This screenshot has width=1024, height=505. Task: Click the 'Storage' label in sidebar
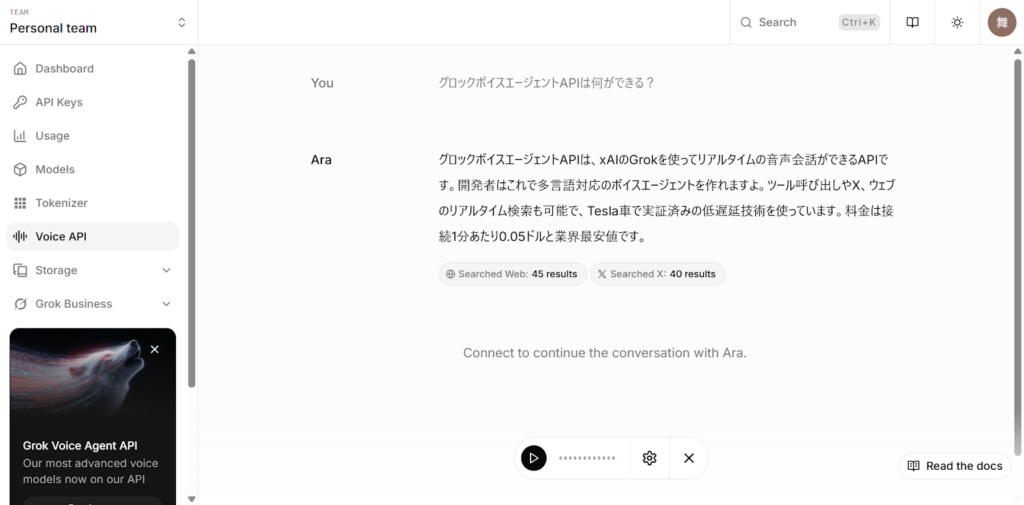click(x=56, y=270)
